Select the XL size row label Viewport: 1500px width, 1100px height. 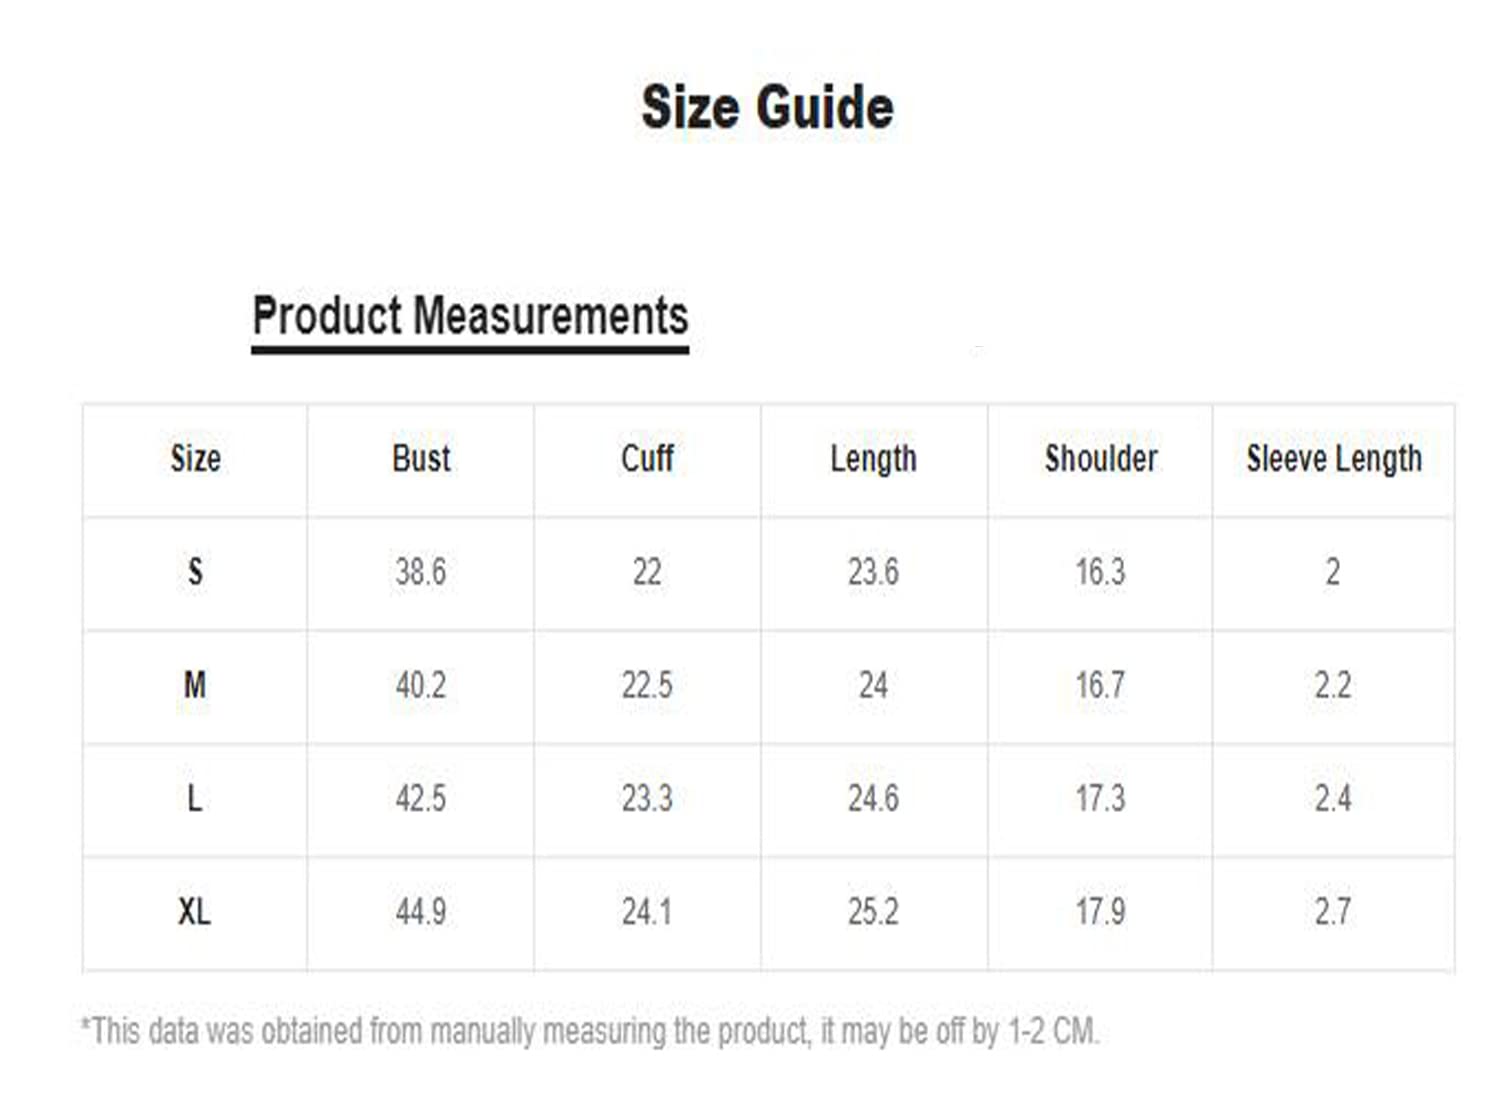point(195,911)
